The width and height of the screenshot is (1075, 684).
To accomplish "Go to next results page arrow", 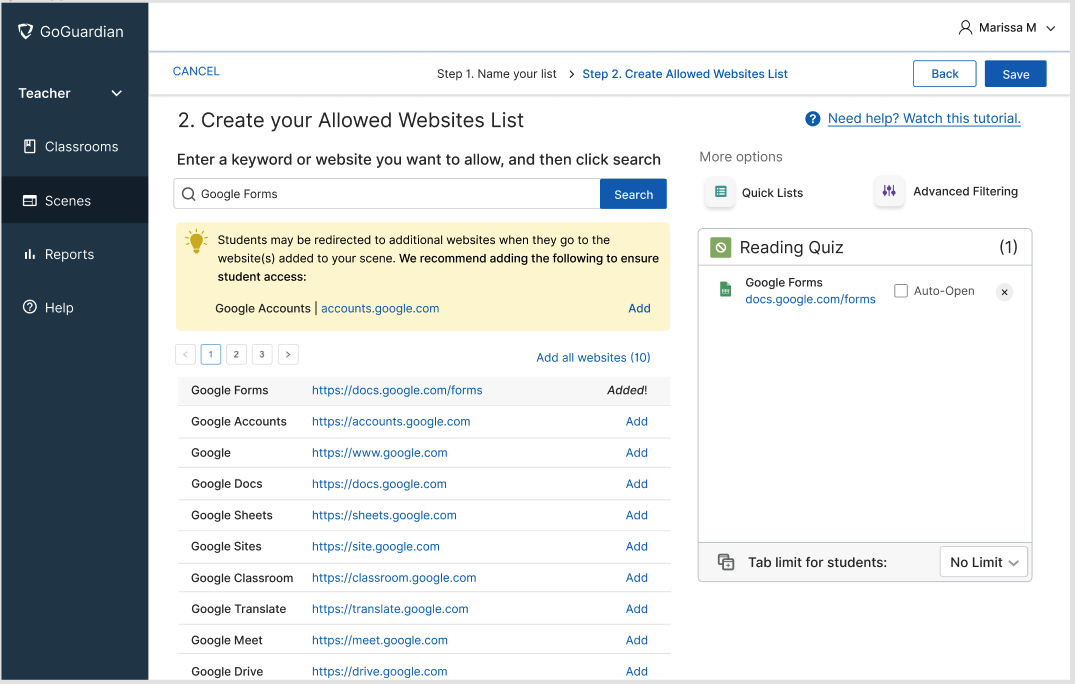I will coord(288,354).
